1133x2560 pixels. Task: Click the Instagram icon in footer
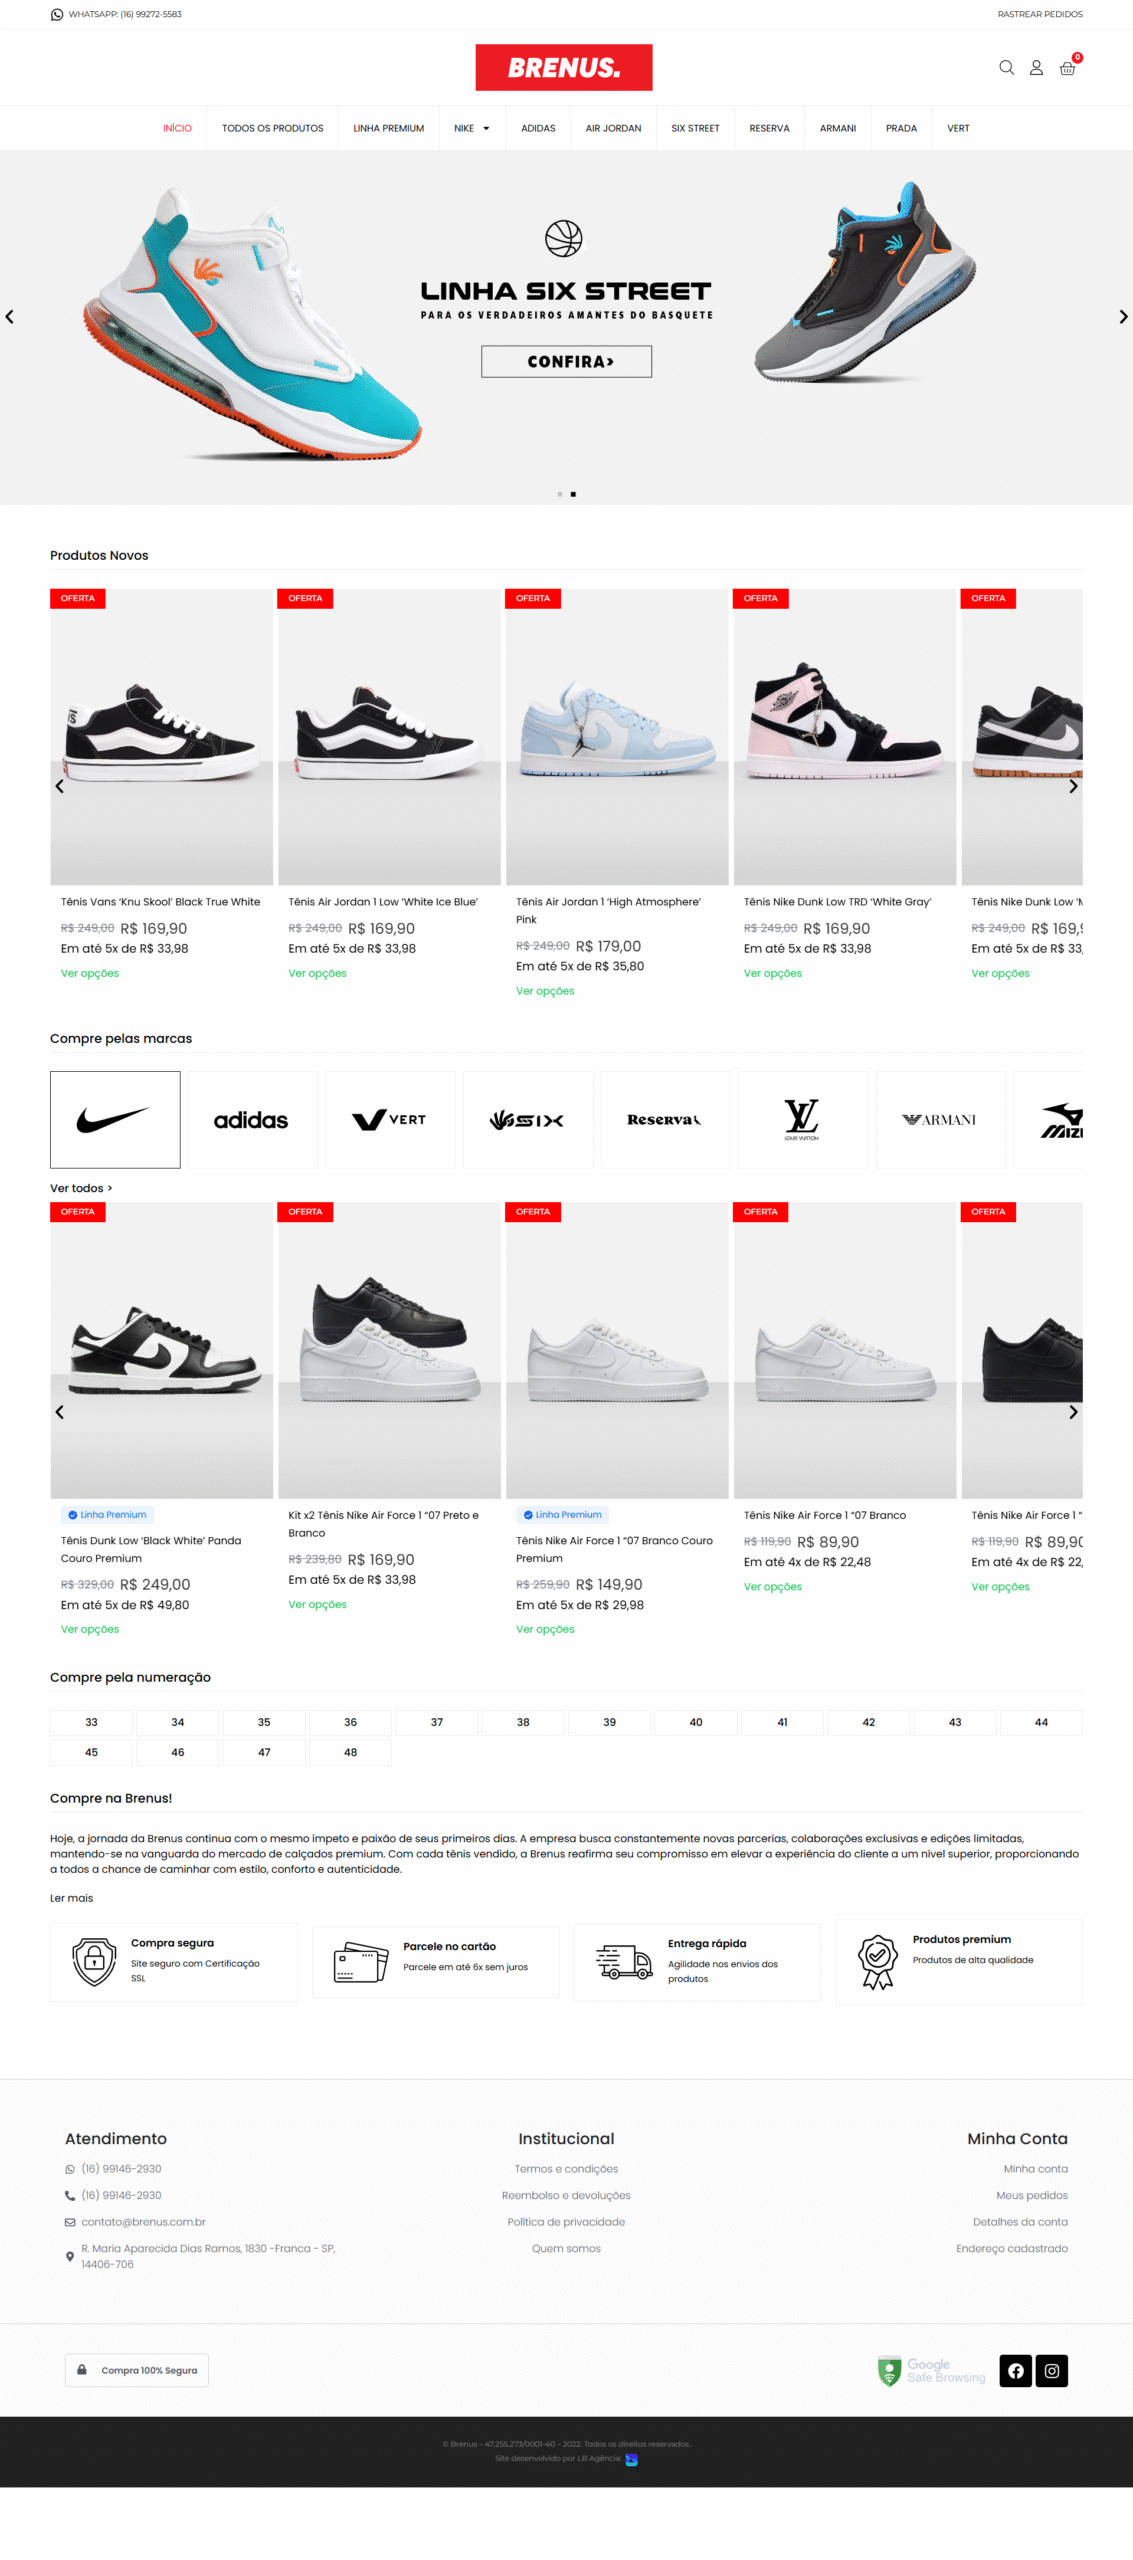click(x=1051, y=2370)
